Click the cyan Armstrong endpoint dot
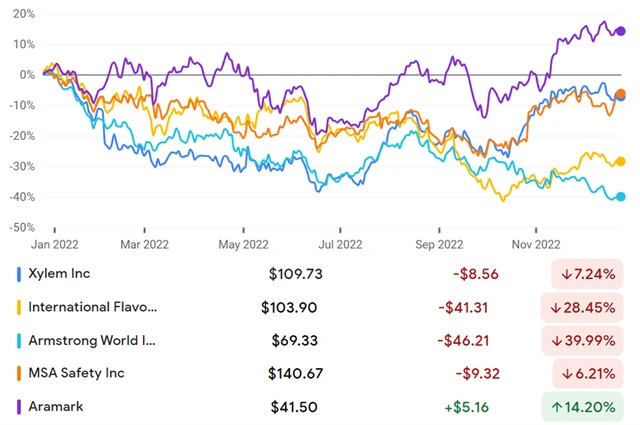Viewport: 640px width, 425px height. tap(621, 196)
